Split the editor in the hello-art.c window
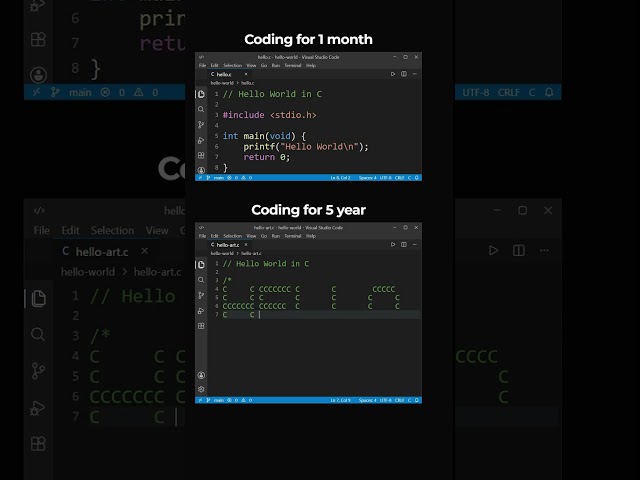Image resolution: width=640 pixels, height=480 pixels. (x=404, y=244)
